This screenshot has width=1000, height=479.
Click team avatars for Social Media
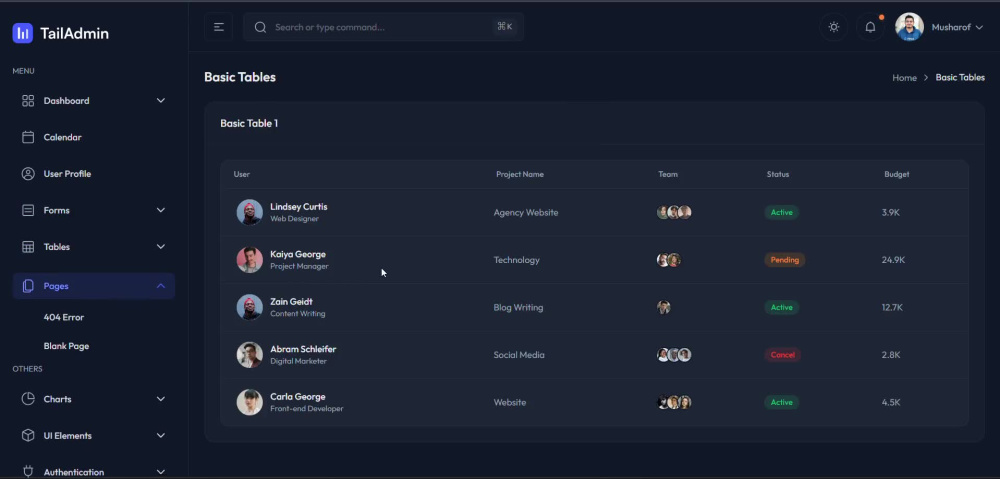click(x=674, y=355)
